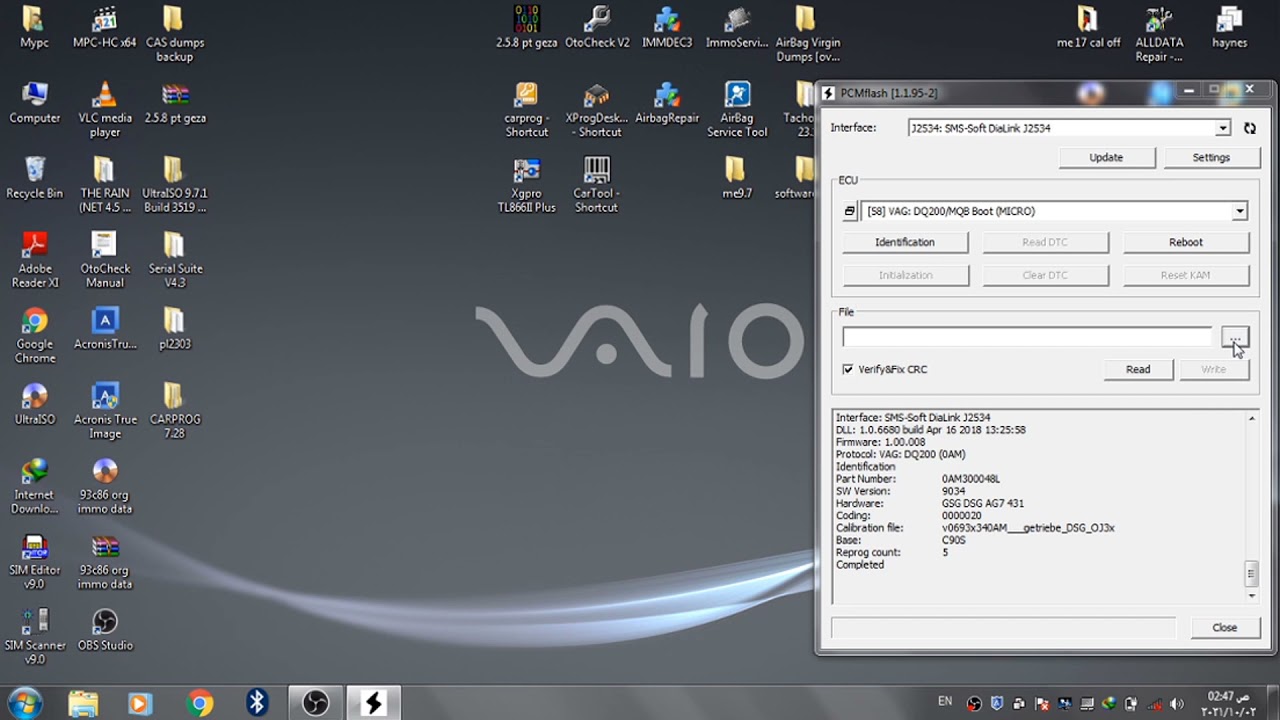Expand the ECU module dropdown

[1239, 211]
